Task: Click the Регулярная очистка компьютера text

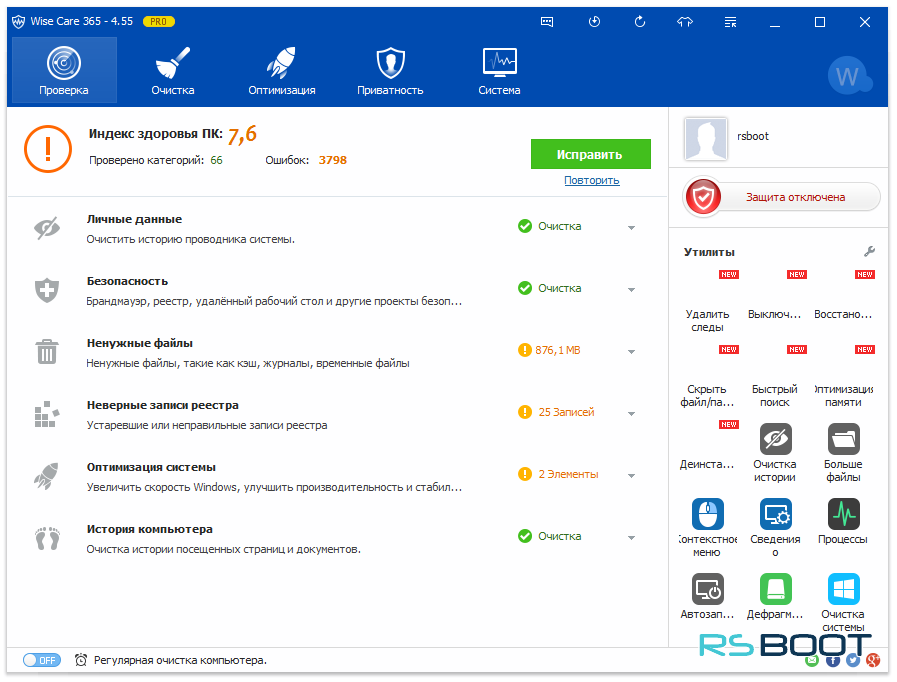Action: coord(180,660)
